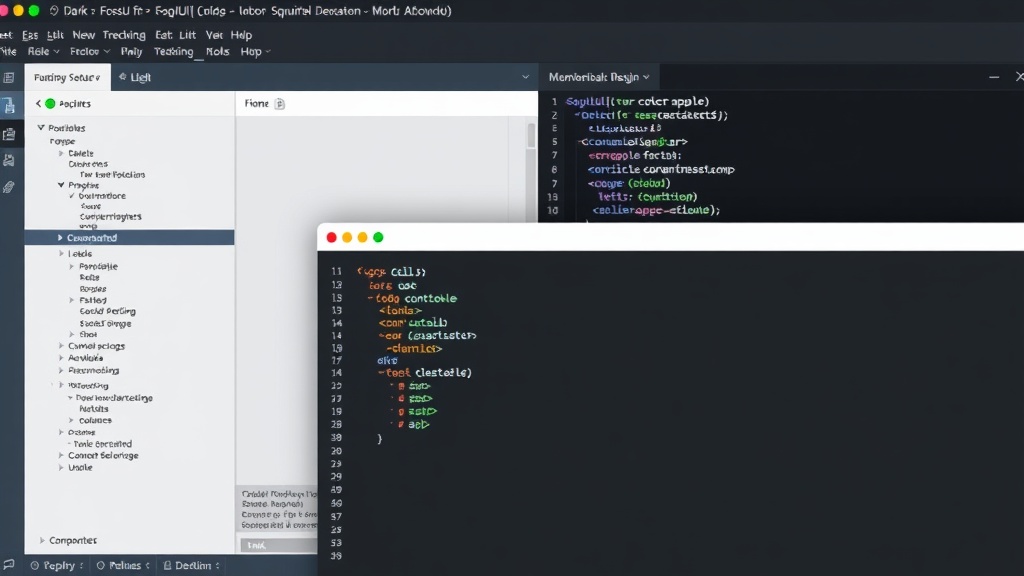Click line 1 of the background editor code
The image size is (1024, 576).
(637, 101)
